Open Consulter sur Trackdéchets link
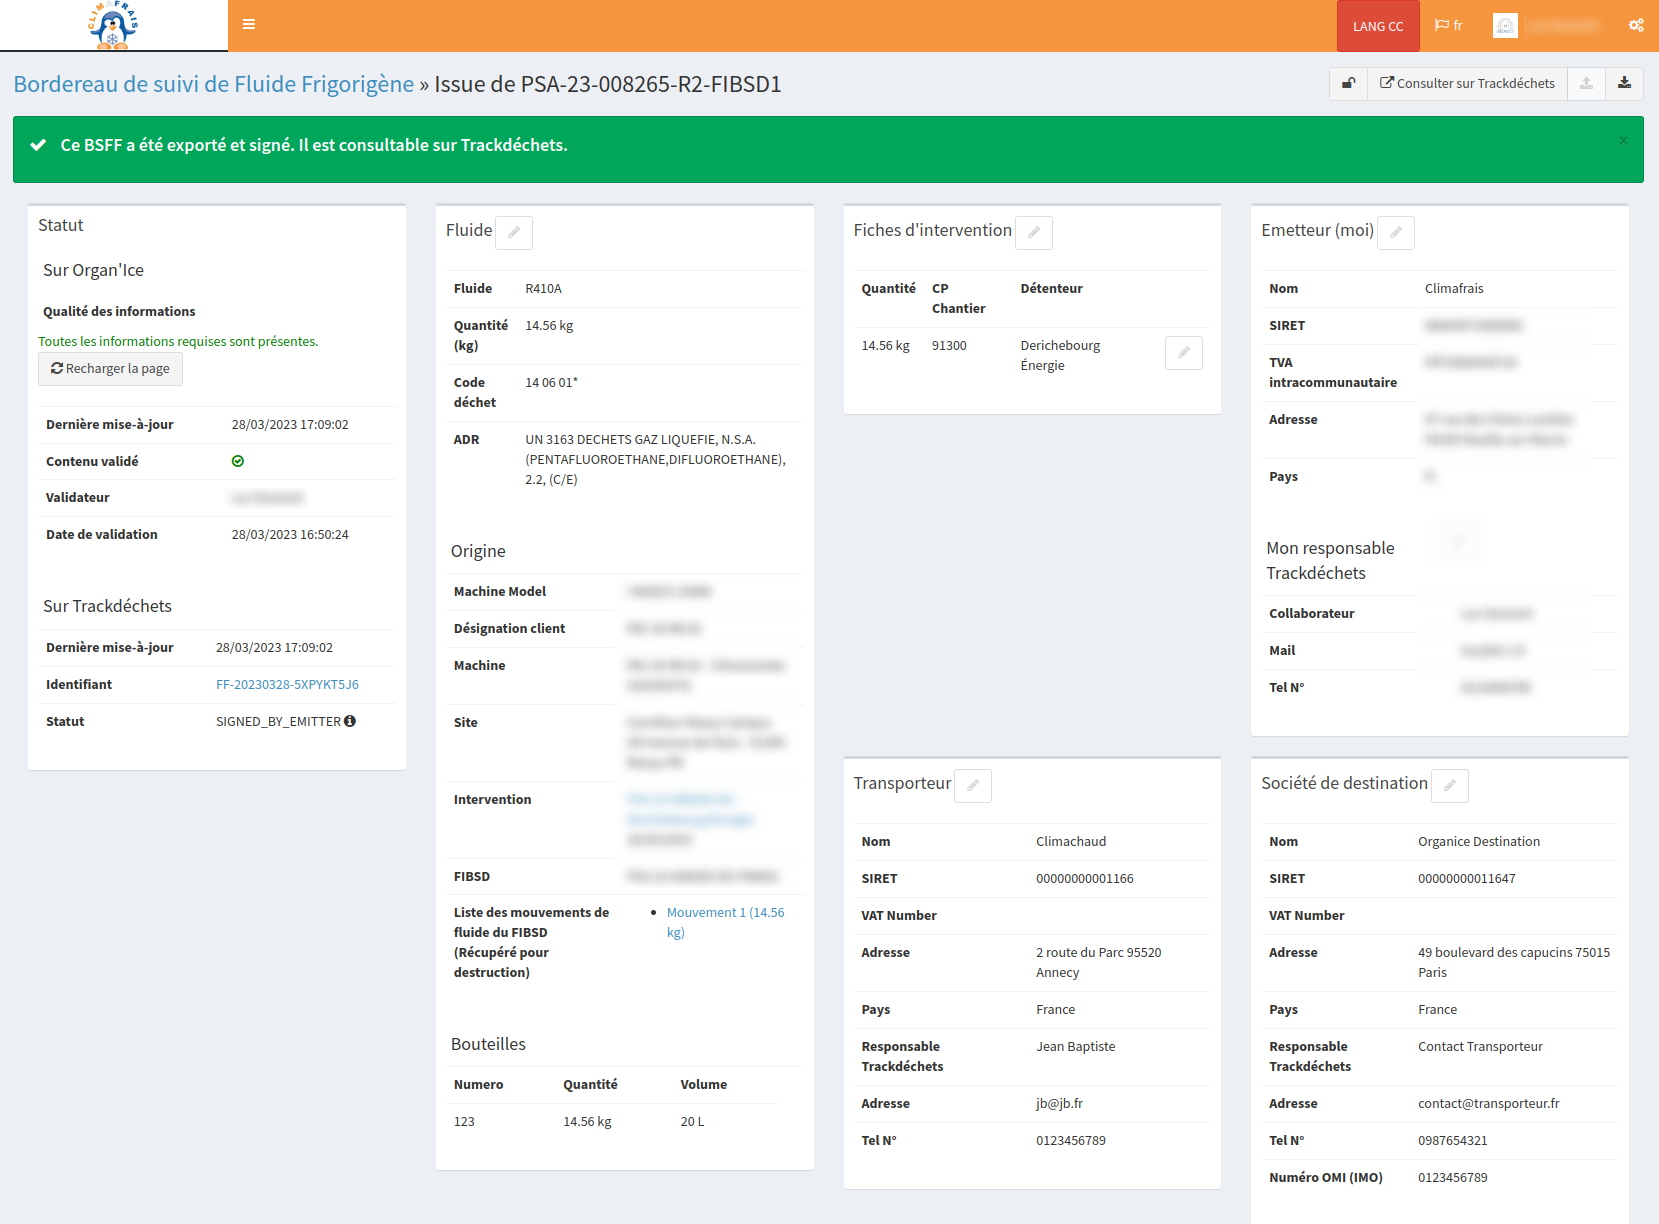Viewport: 1659px width, 1224px height. point(1467,84)
